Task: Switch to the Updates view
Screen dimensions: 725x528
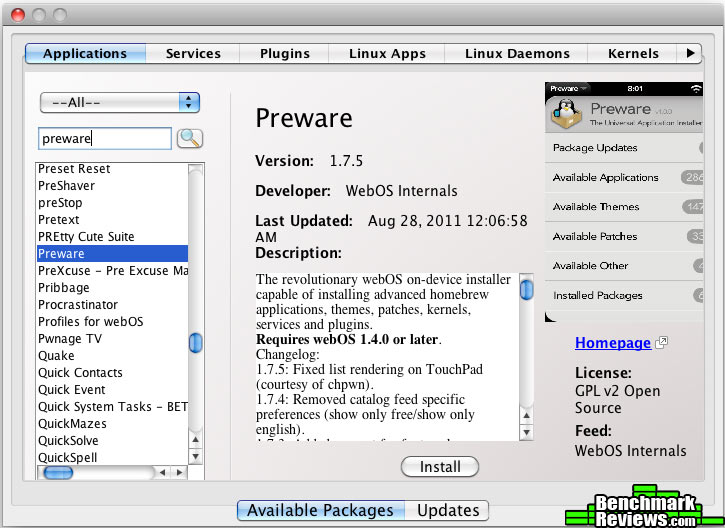Action: tap(448, 510)
